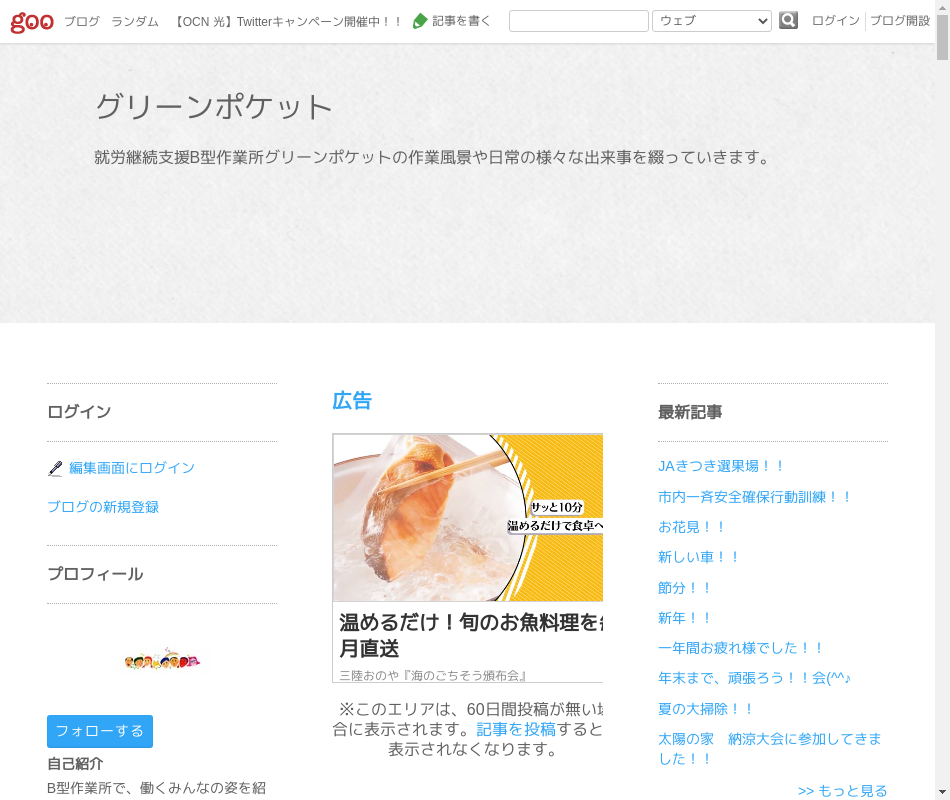Open the fish dish ad image
Screen dimensions: 950x800
point(468,518)
